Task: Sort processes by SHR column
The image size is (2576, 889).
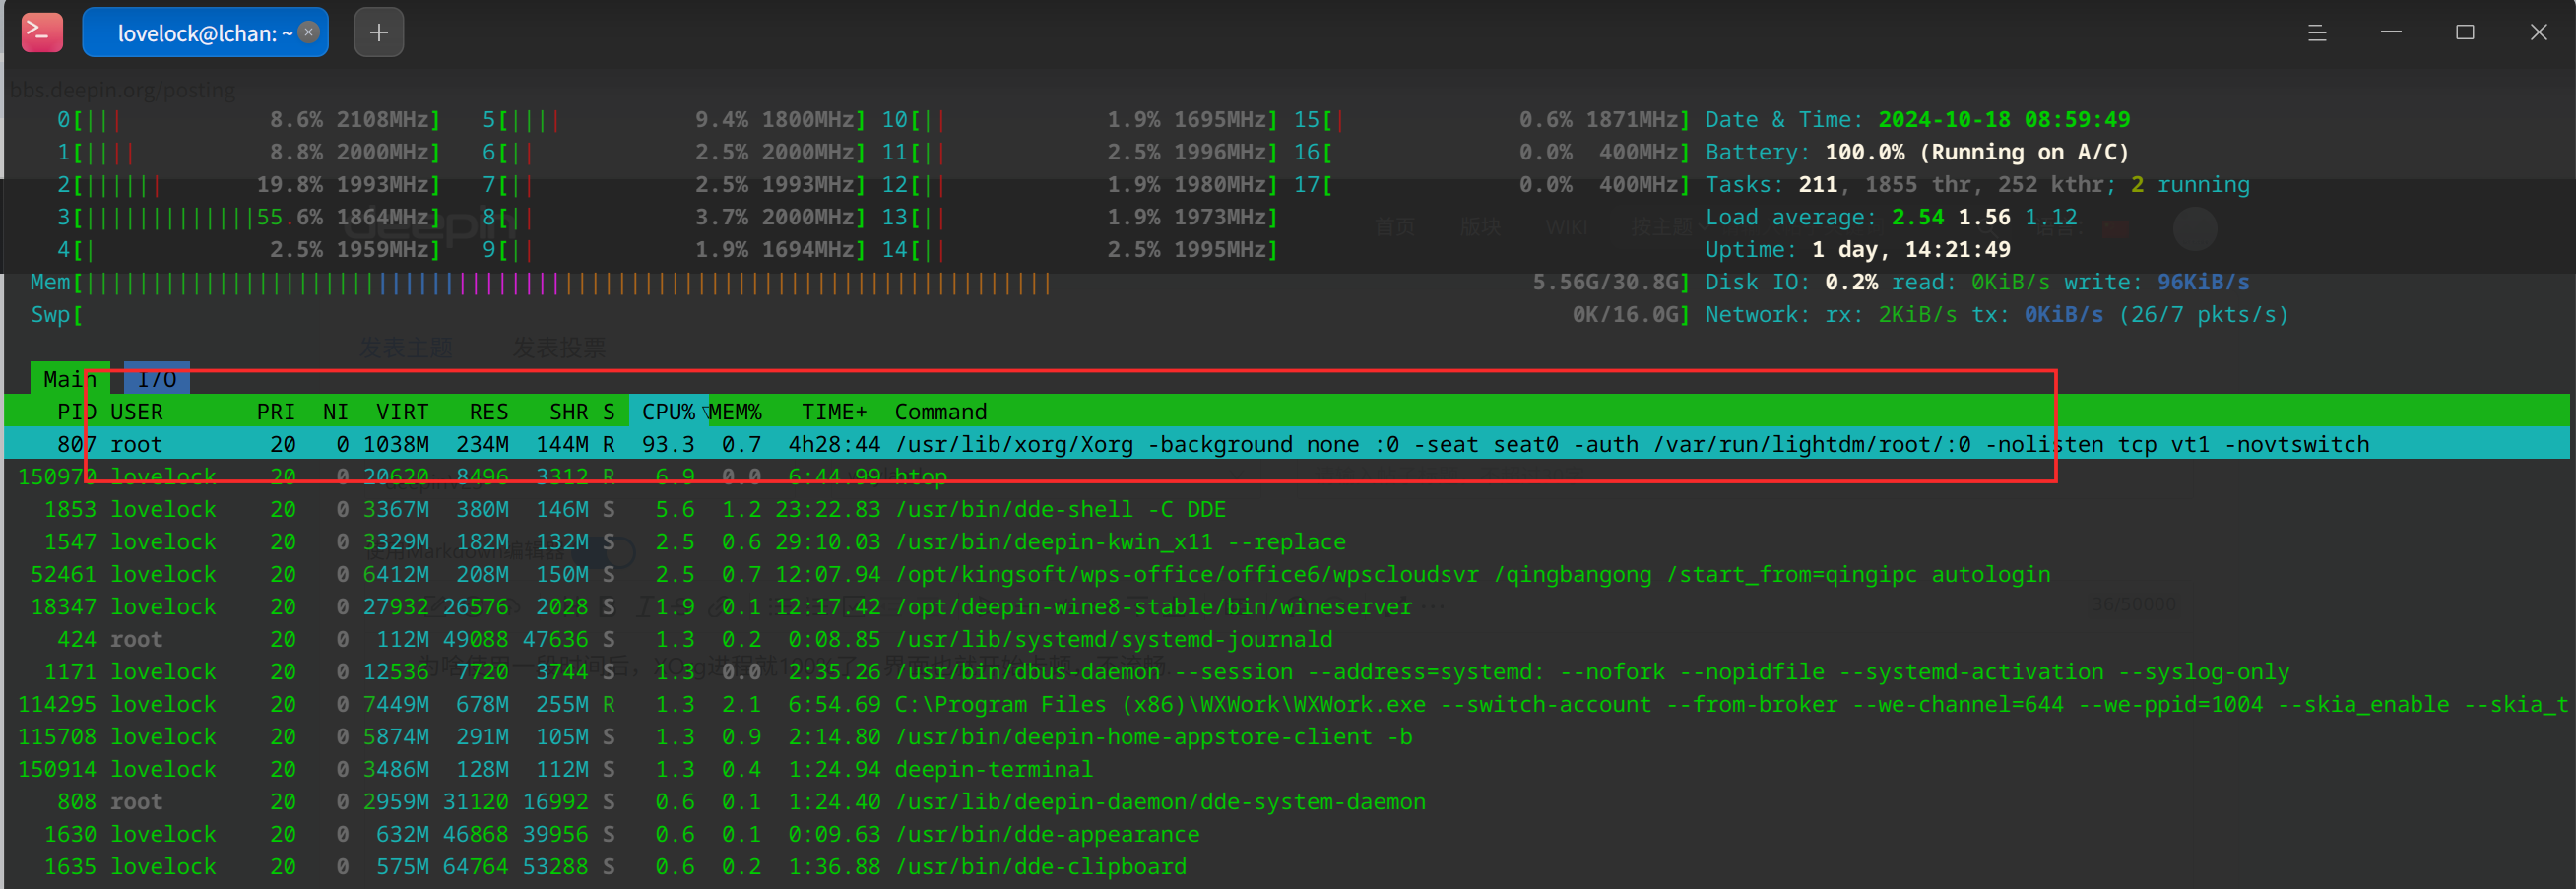Action: click(x=569, y=412)
